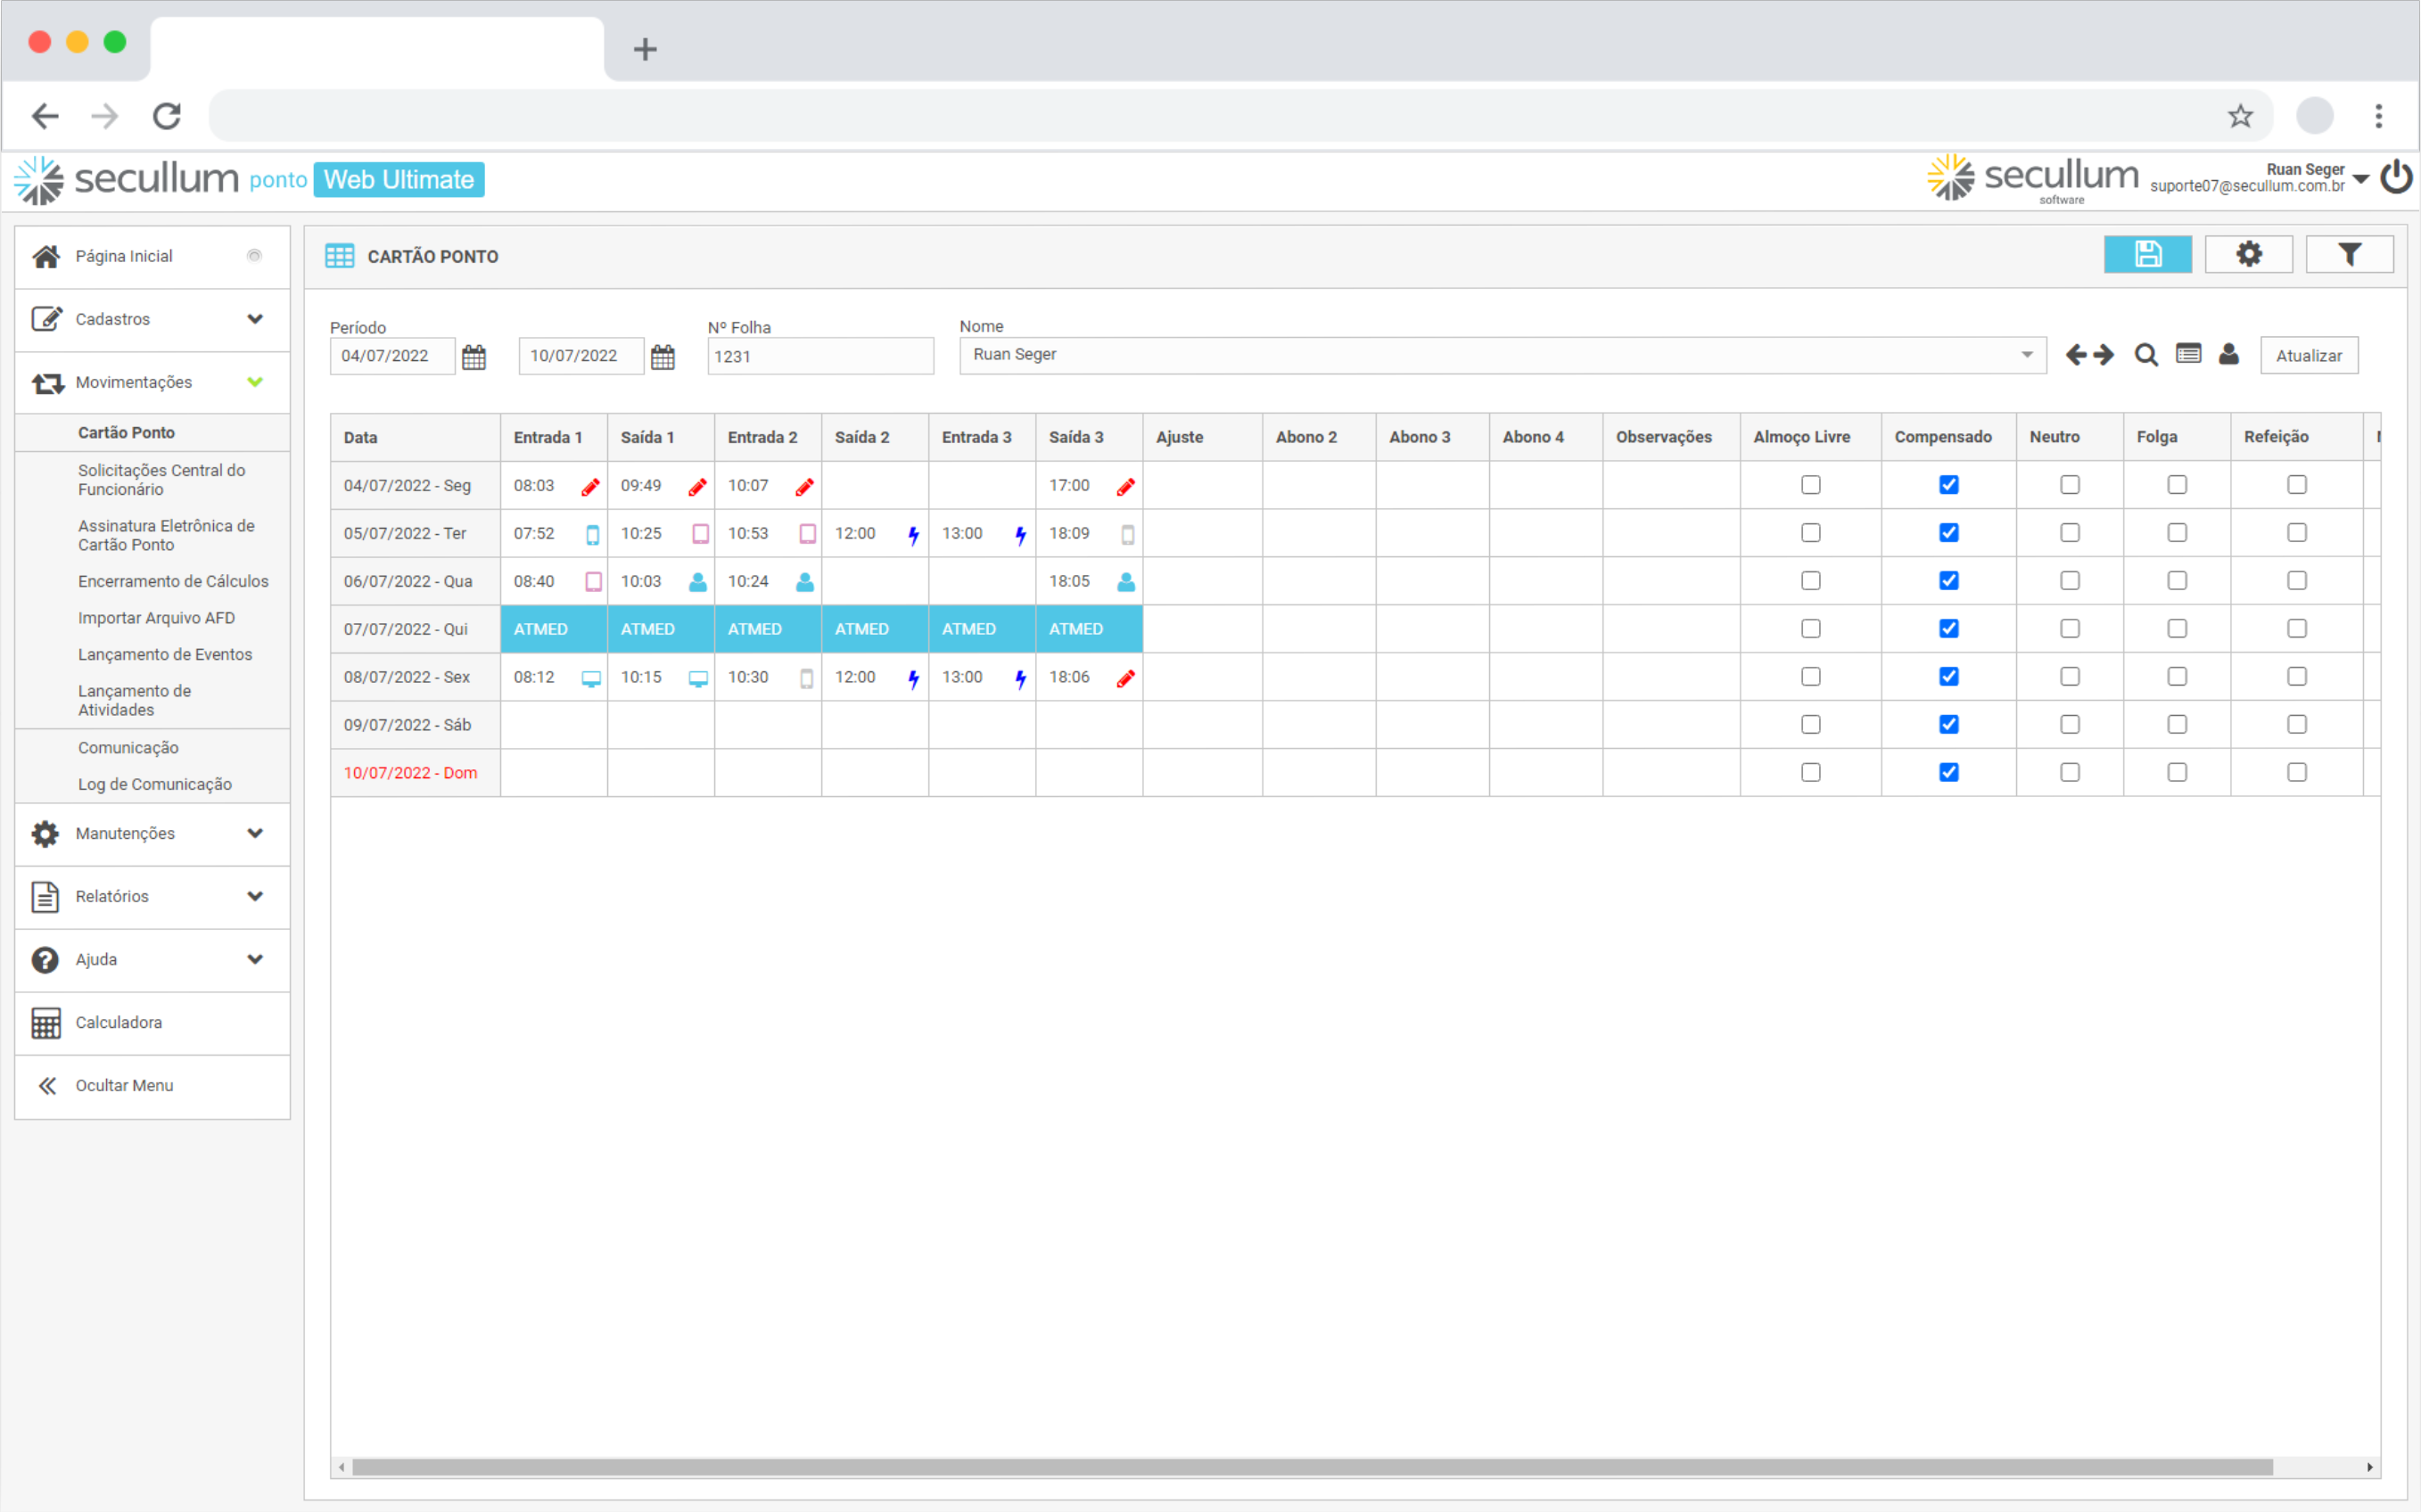Open the calendar for the 04/07/2022 start date
The height and width of the screenshot is (1512, 2421).
point(474,357)
